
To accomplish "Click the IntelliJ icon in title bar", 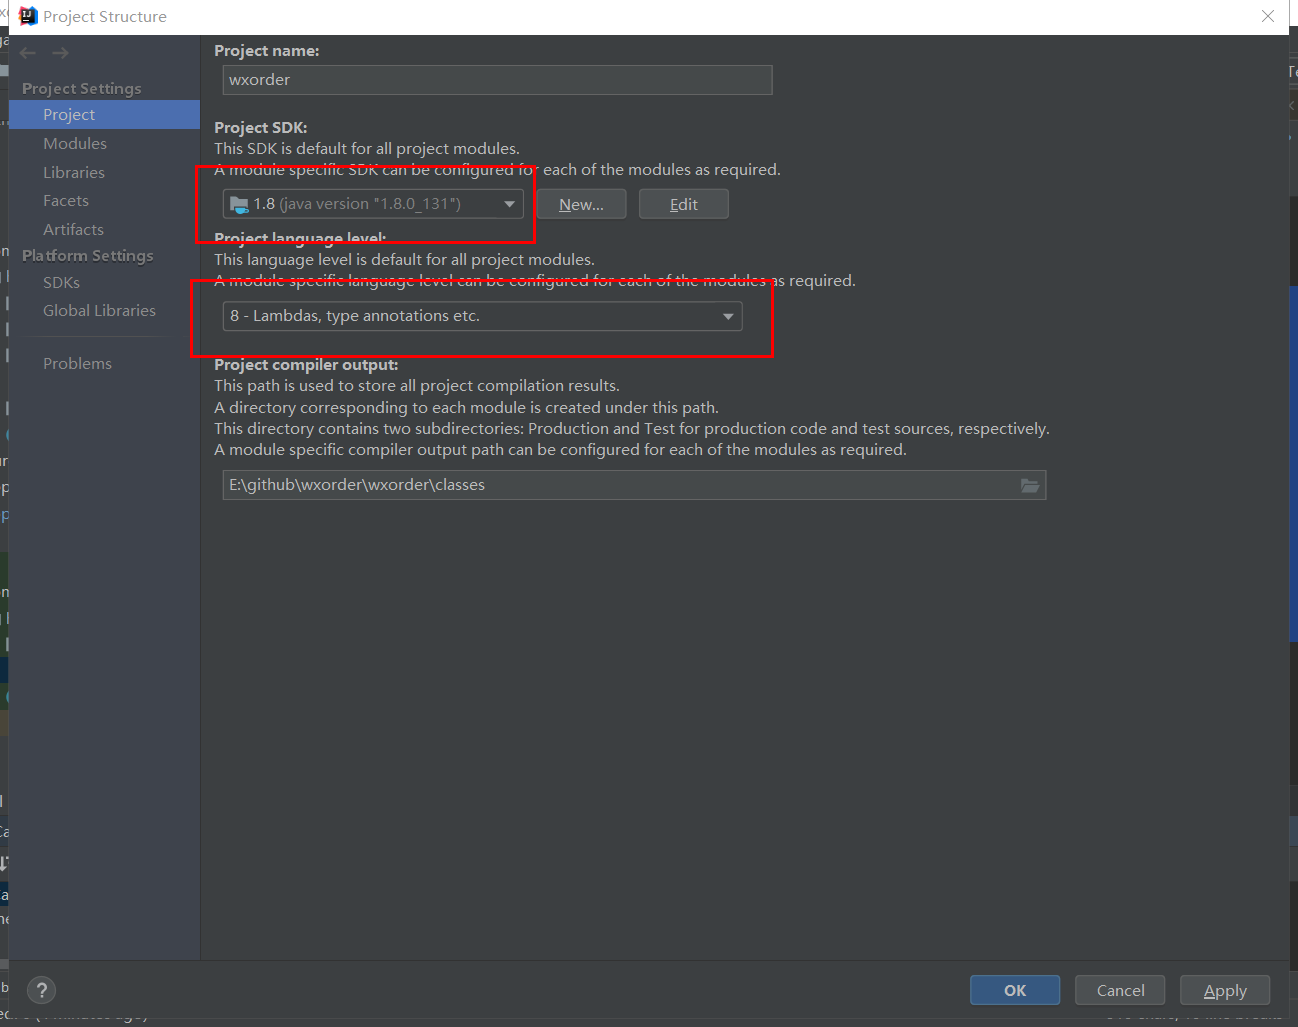I will point(28,16).
